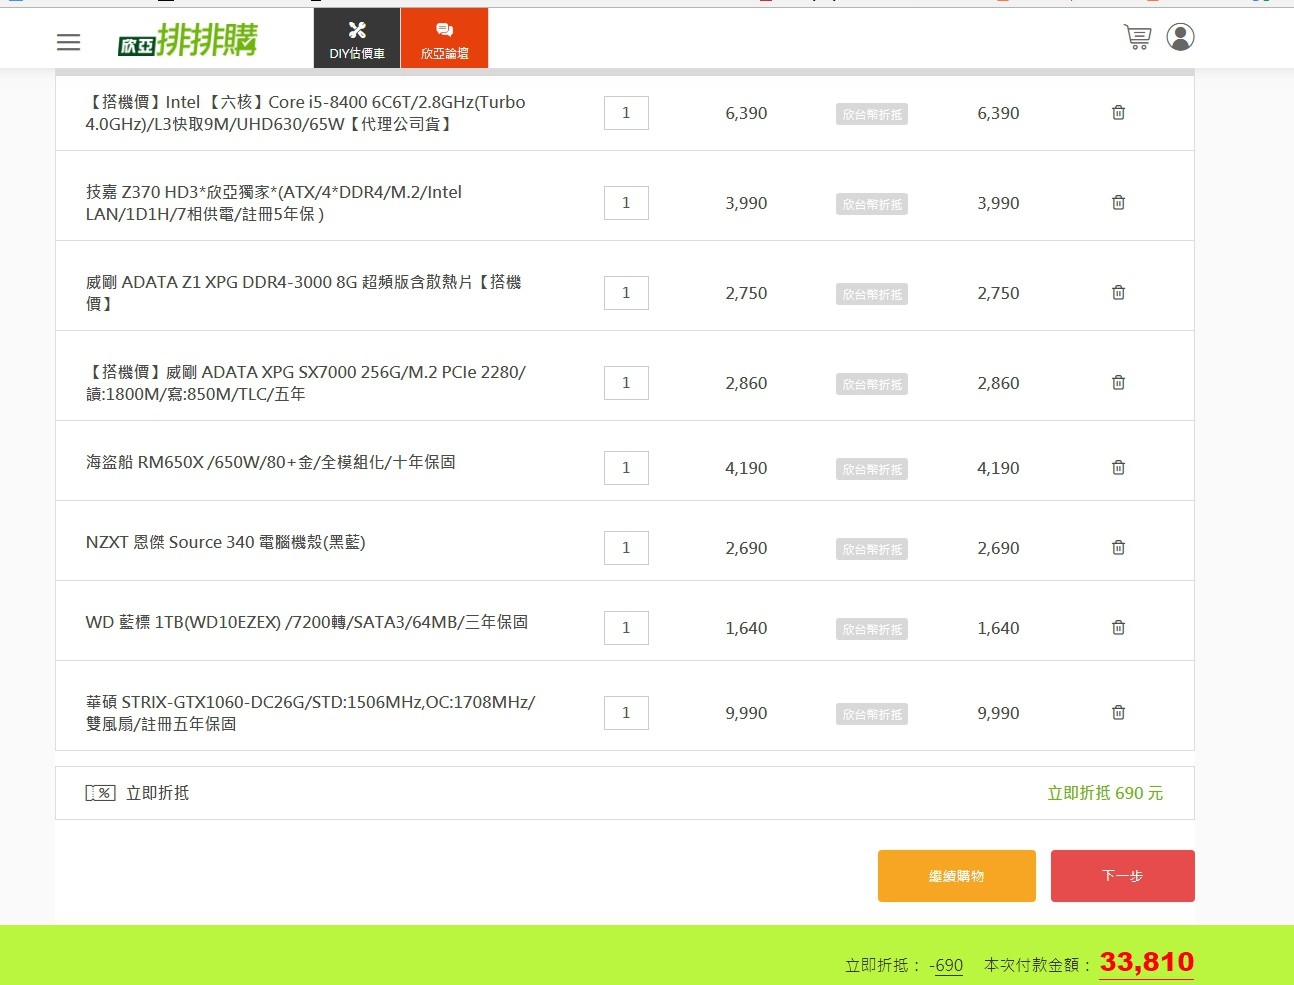The width and height of the screenshot is (1294, 985).
Task: Click 欣台幣折抵 badge on WD 藍標 row
Action: [872, 629]
